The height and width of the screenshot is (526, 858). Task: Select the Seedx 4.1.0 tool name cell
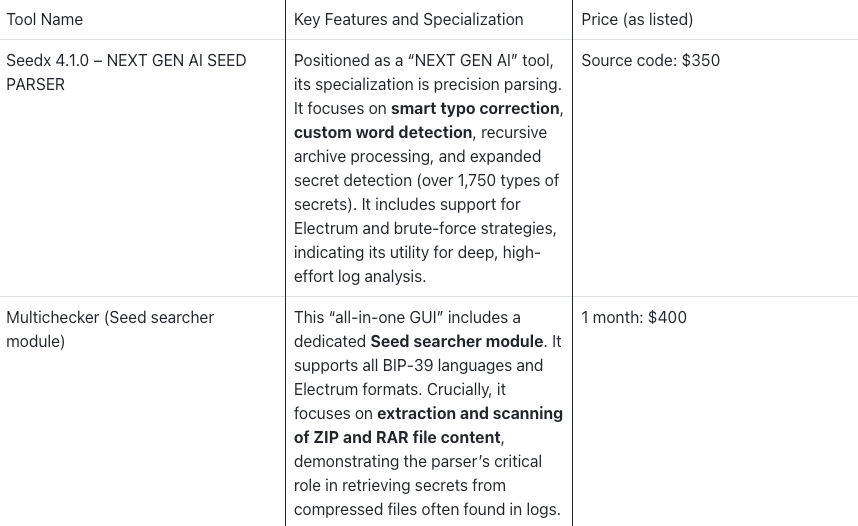click(x=126, y=72)
